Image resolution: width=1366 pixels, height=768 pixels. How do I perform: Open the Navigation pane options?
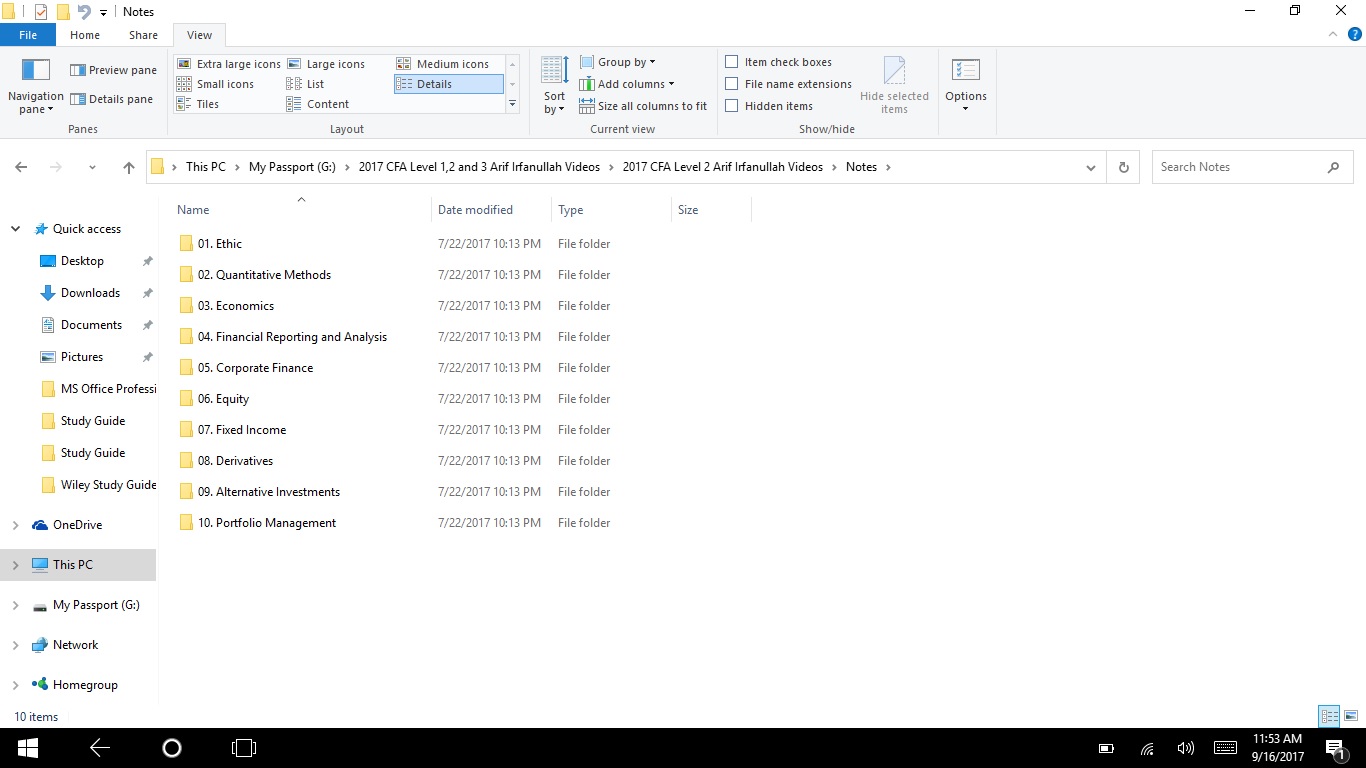pos(36,87)
